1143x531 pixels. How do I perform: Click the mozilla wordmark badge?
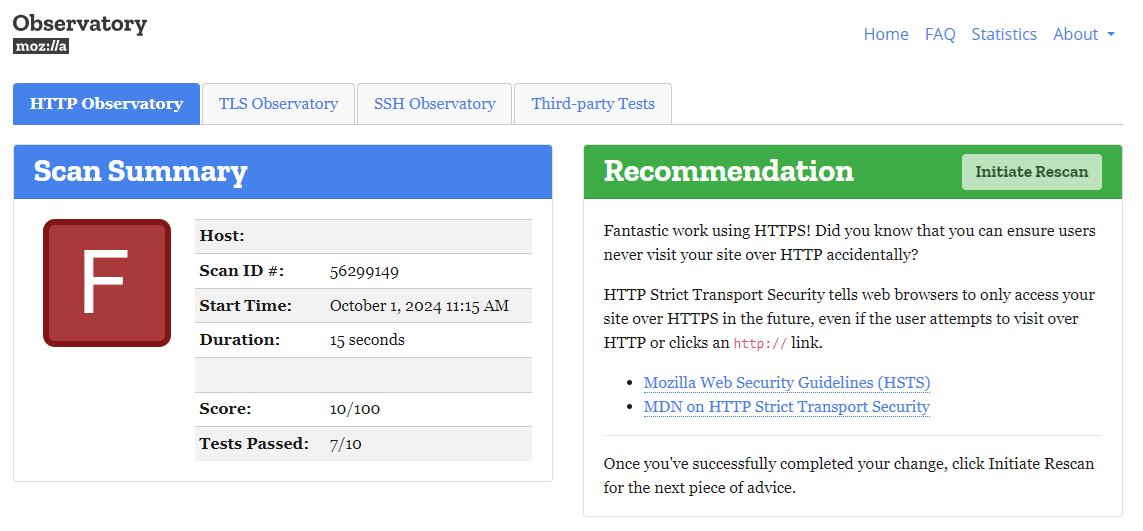(41, 46)
